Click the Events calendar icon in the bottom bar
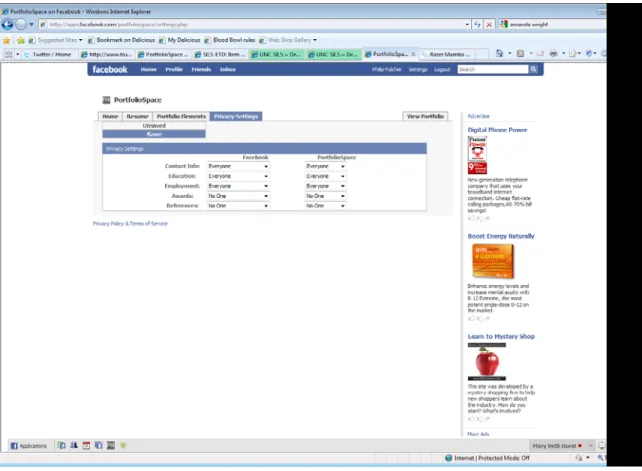The width and height of the screenshot is (642, 471). point(86,445)
